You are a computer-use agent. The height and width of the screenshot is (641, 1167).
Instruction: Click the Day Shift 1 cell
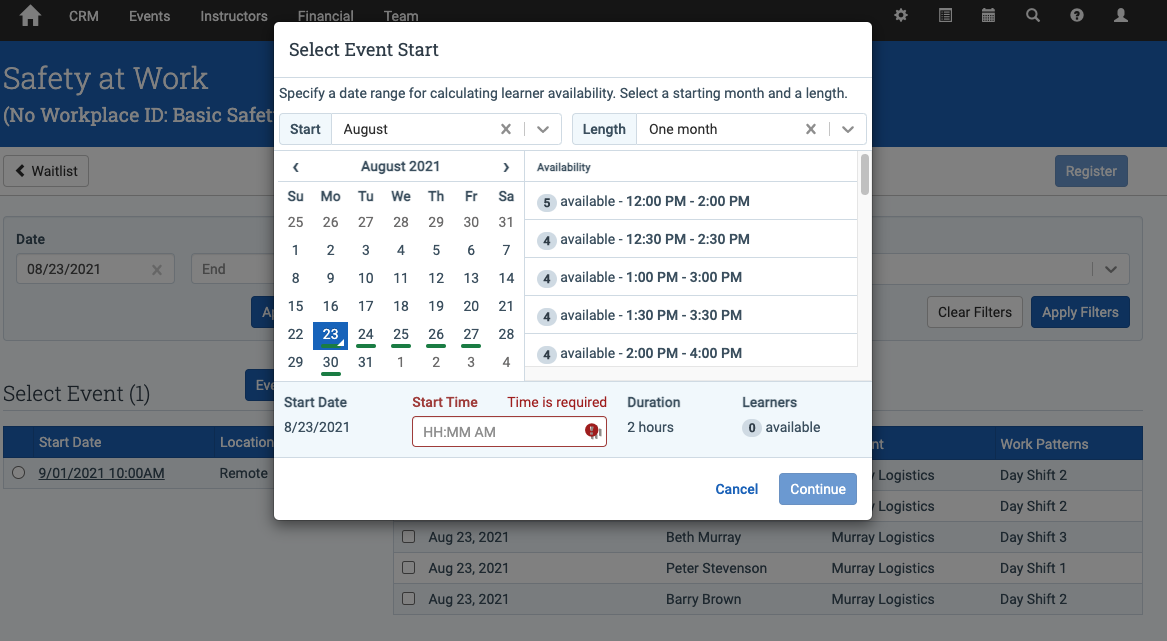(1033, 568)
